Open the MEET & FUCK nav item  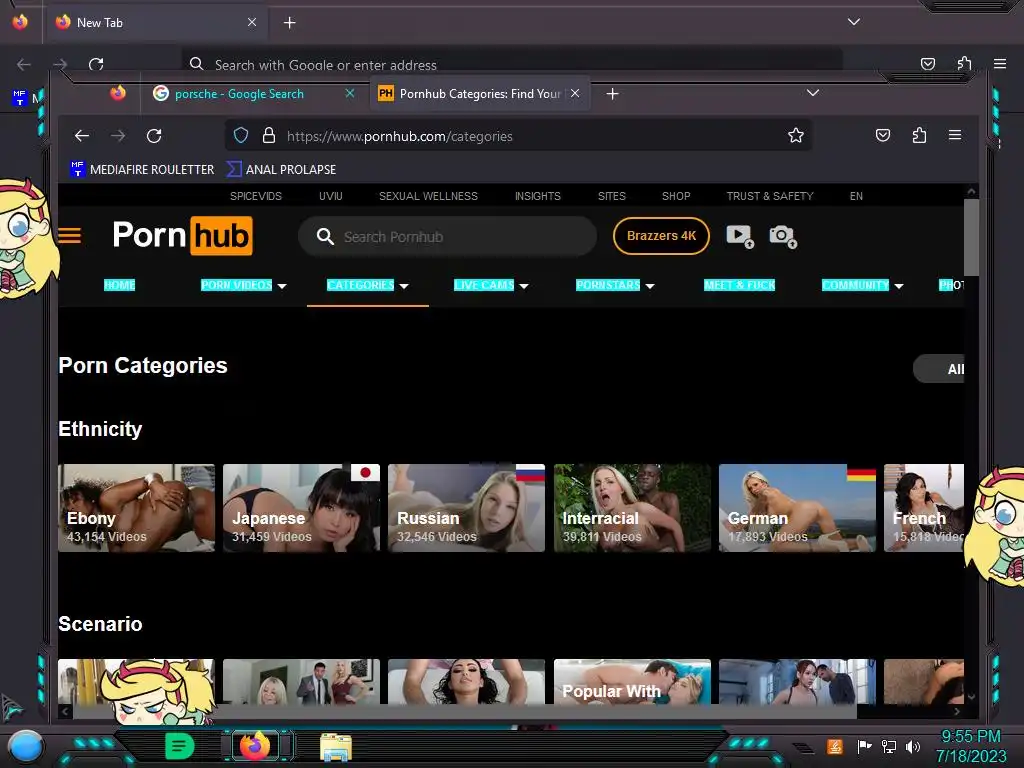tap(739, 285)
